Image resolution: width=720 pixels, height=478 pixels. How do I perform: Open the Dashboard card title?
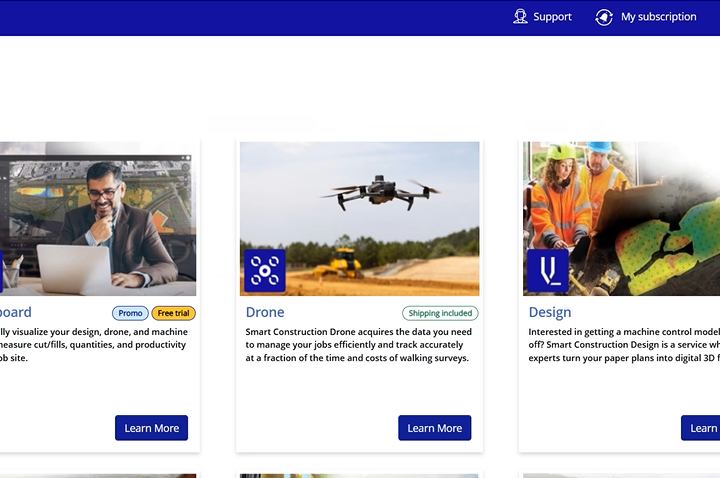pyautogui.click(x=15, y=312)
